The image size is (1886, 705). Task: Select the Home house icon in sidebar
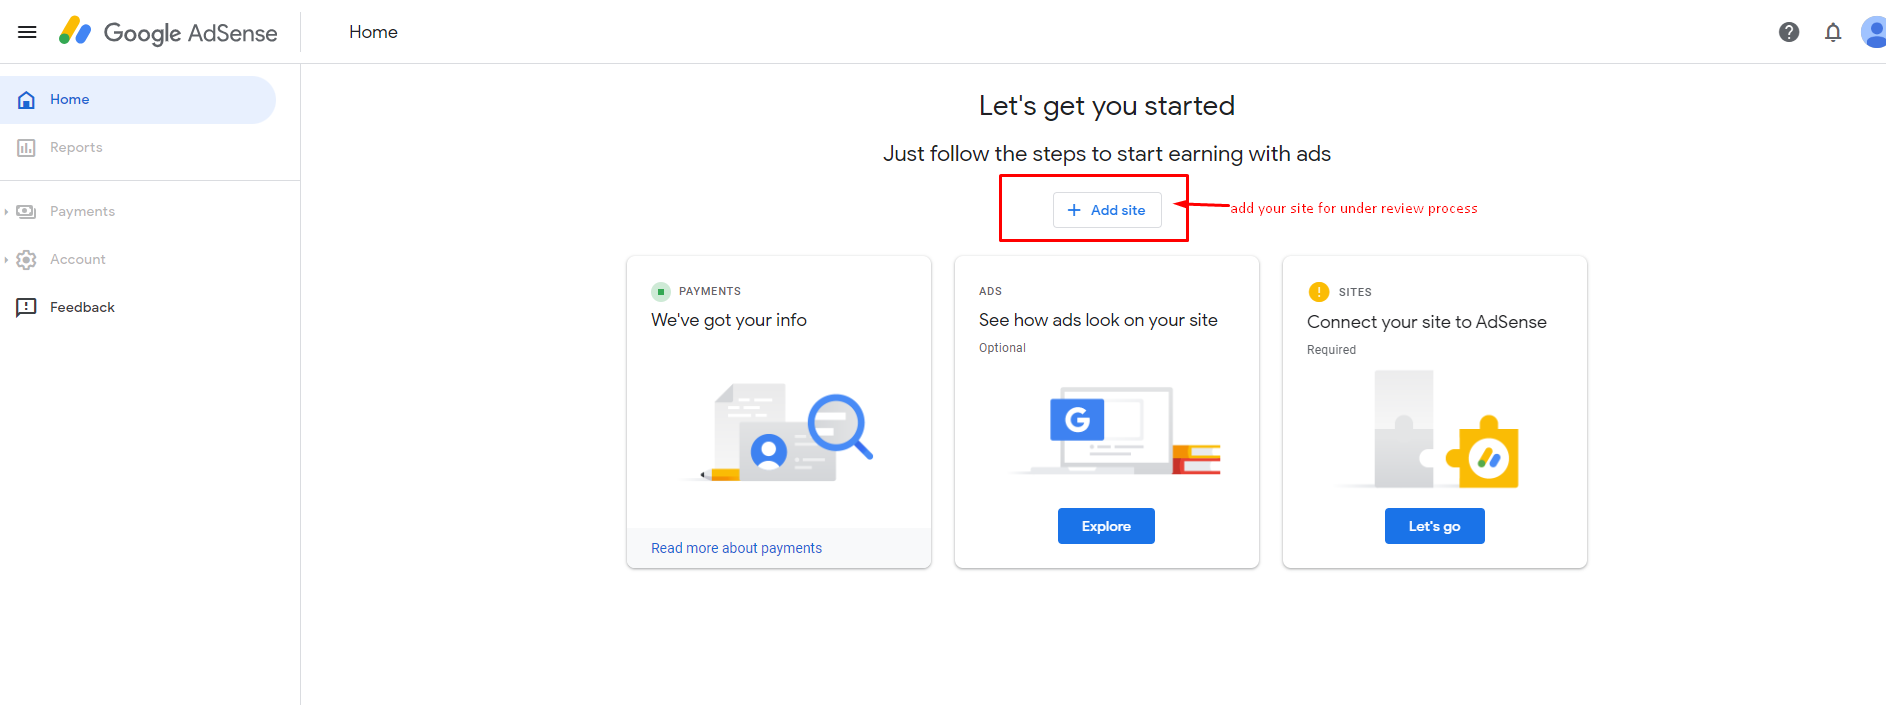click(x=26, y=99)
